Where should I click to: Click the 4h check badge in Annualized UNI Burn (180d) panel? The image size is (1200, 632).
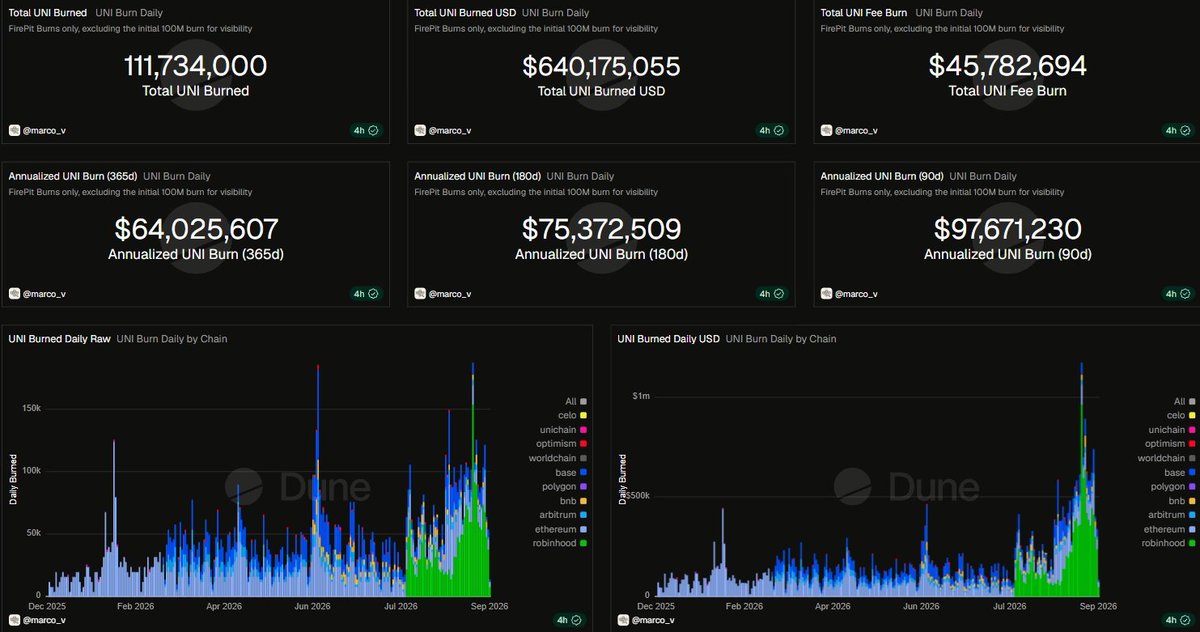(x=771, y=294)
